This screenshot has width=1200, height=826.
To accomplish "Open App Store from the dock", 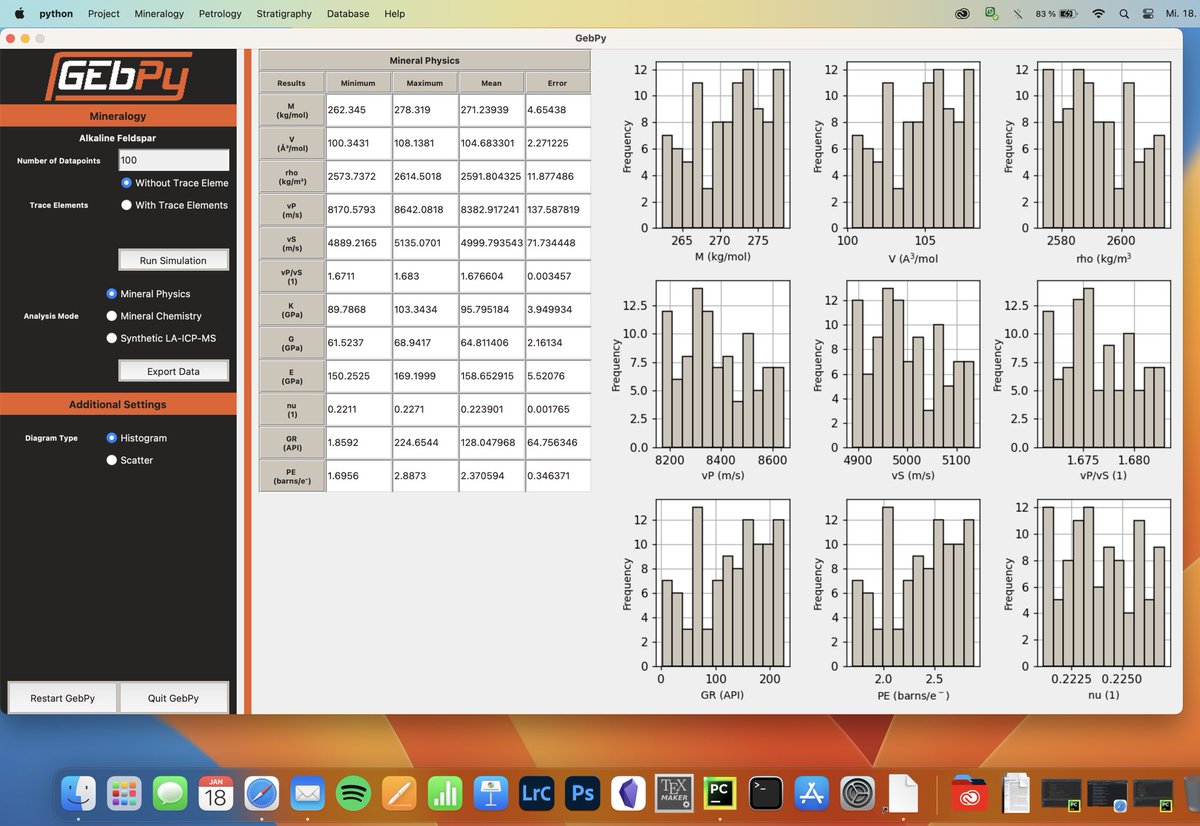I will point(813,794).
